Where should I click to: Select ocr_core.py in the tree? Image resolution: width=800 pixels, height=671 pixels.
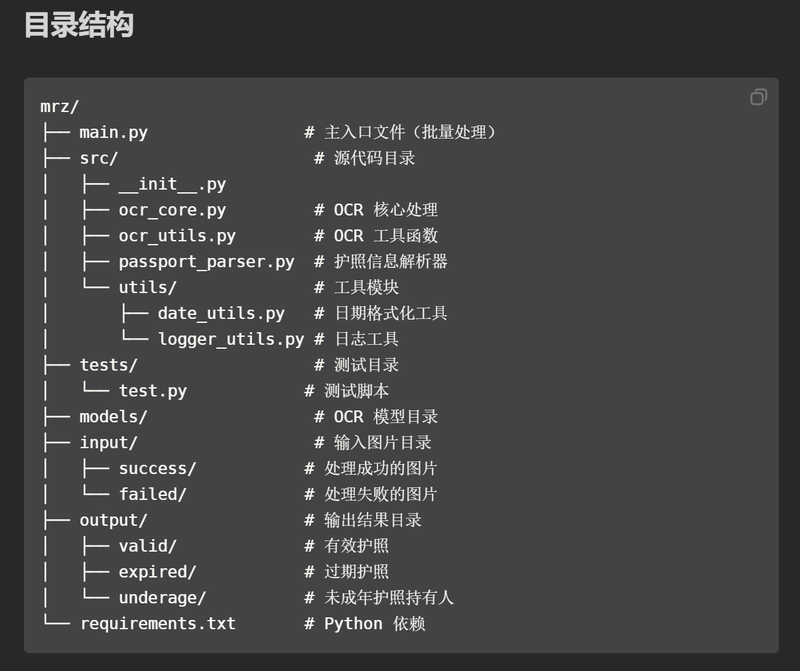pyautogui.click(x=172, y=210)
